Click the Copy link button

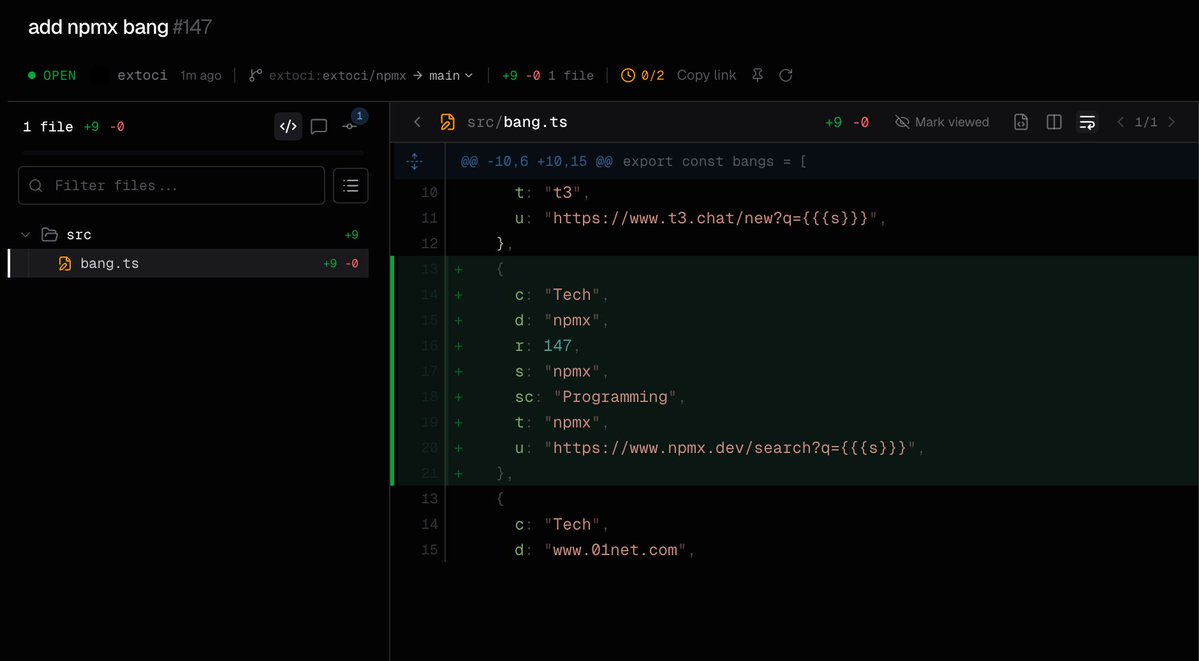(707, 75)
